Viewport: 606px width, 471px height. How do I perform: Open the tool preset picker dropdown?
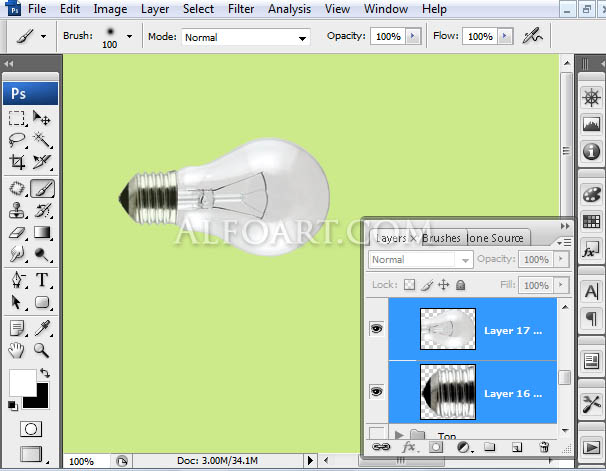point(44,36)
